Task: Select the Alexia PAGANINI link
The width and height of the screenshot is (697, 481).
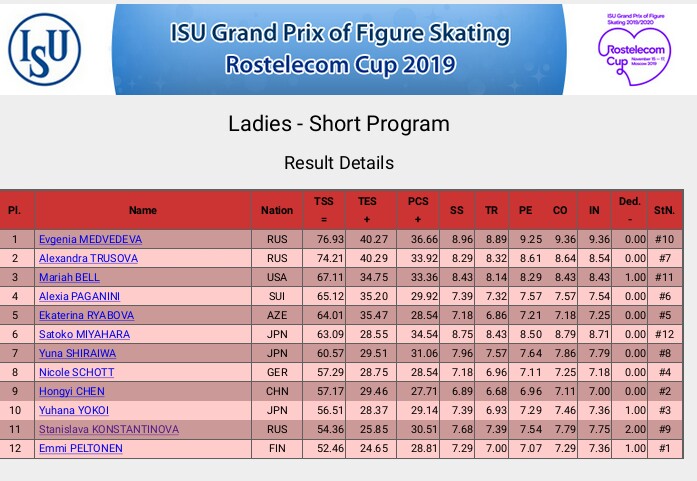Action: tap(79, 297)
